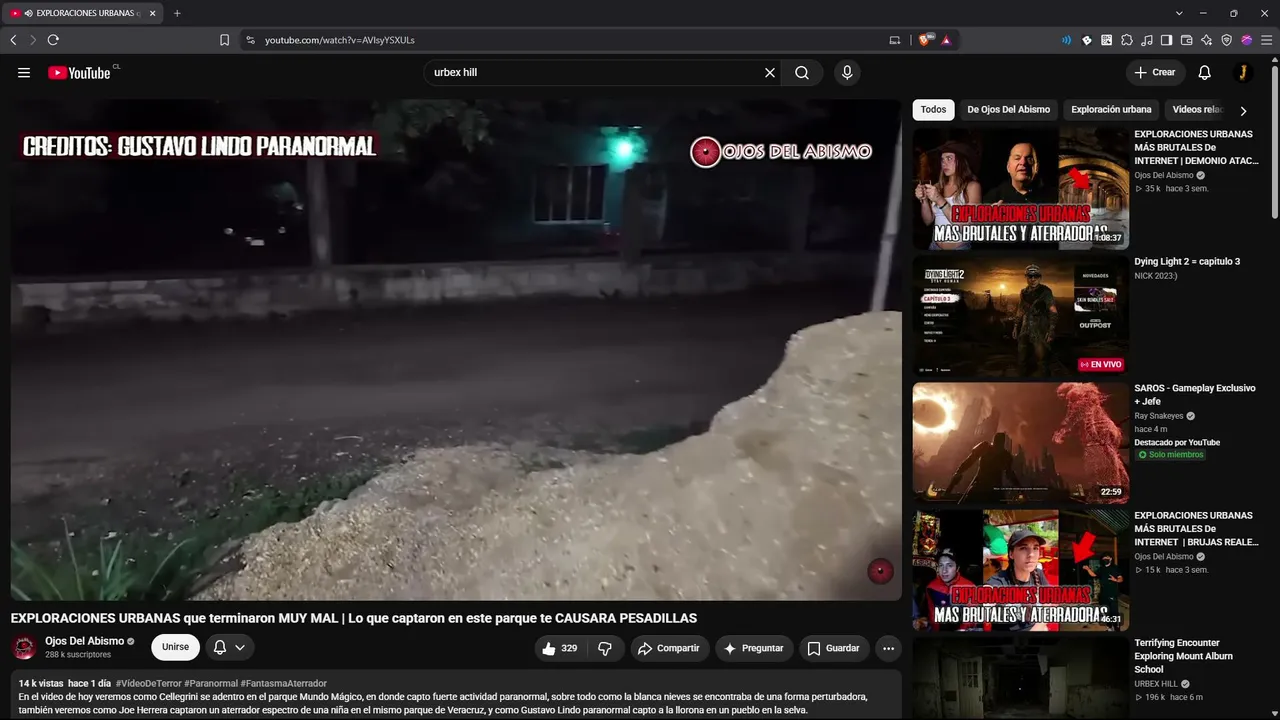Click the install/cast screen icon in address bar
This screenshot has width=1280, height=720.
point(895,40)
